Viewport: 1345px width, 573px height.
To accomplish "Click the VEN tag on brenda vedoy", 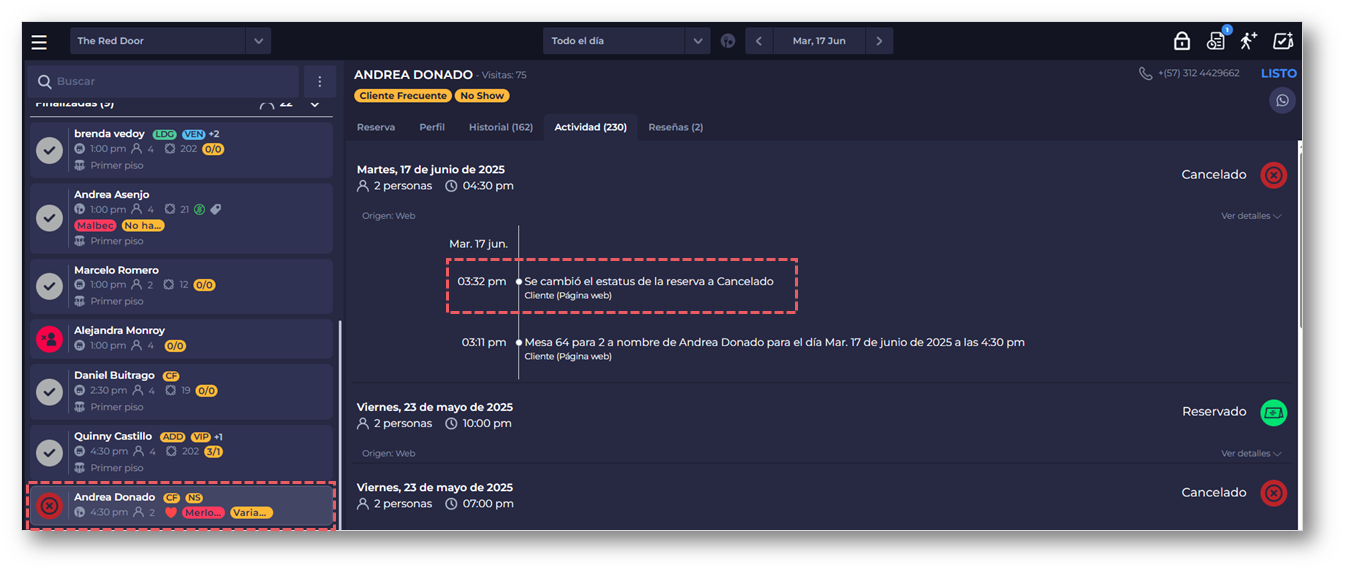I will (193, 134).
